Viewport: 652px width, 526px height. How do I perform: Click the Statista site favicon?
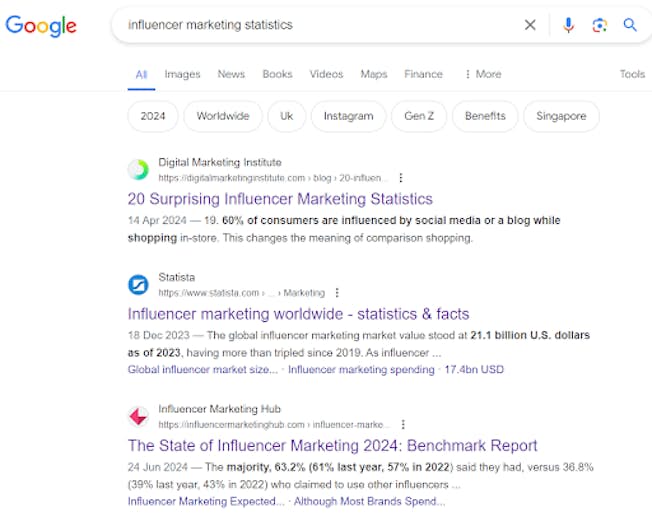tap(139, 285)
